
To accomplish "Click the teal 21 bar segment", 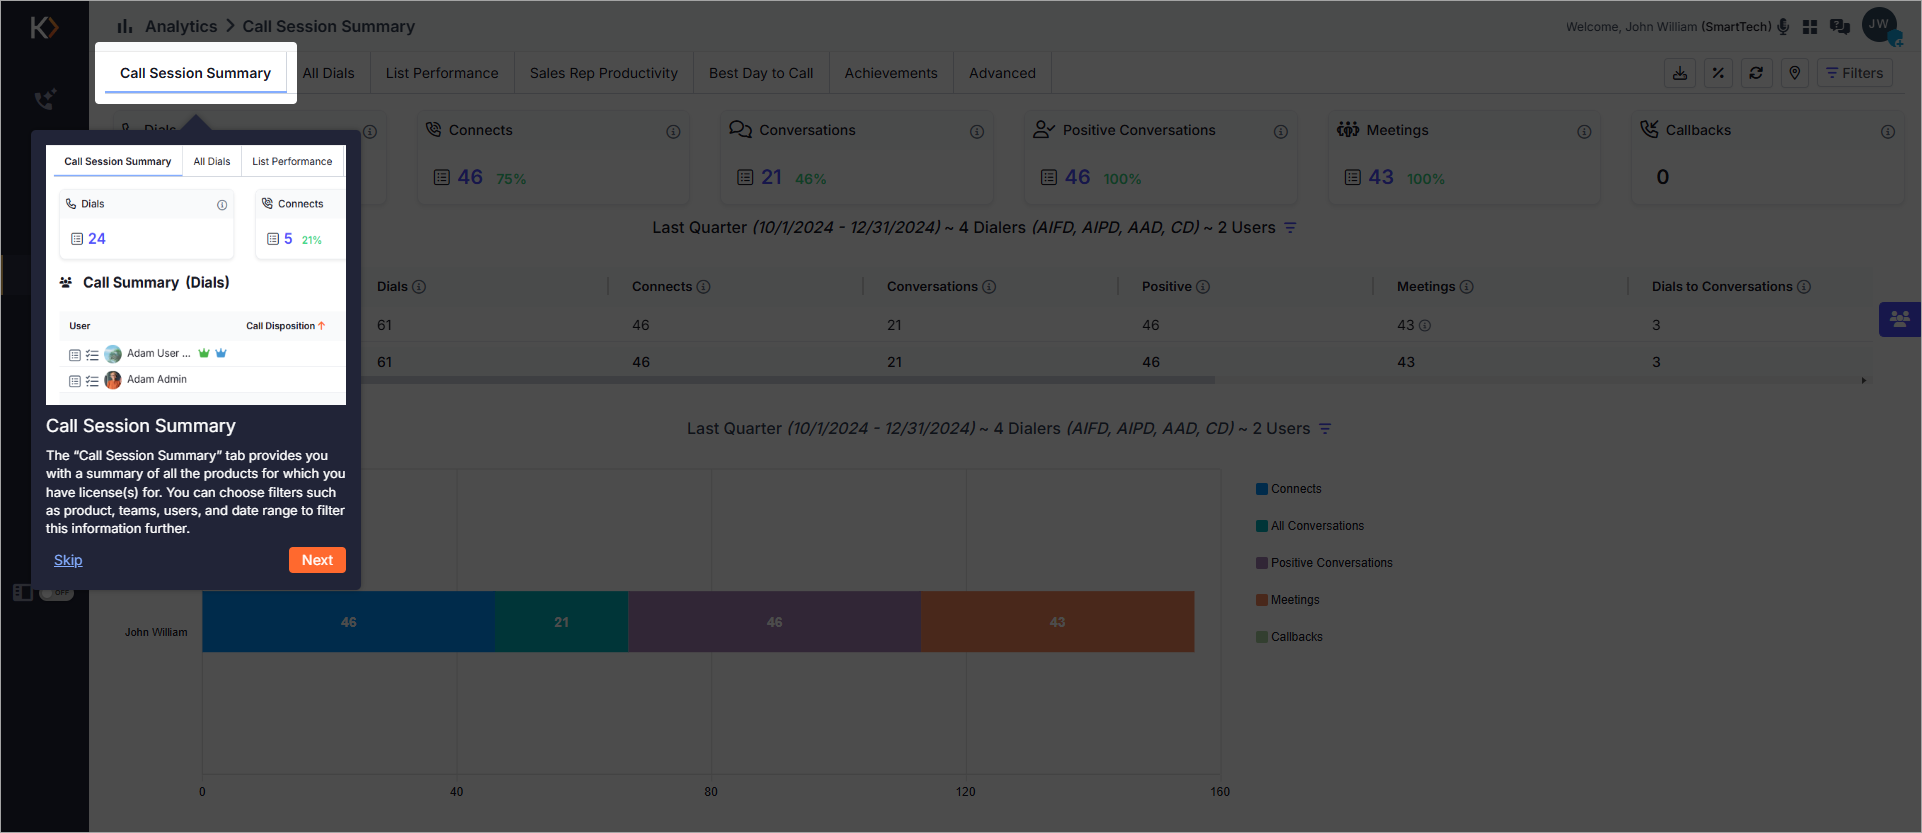I will [561, 622].
